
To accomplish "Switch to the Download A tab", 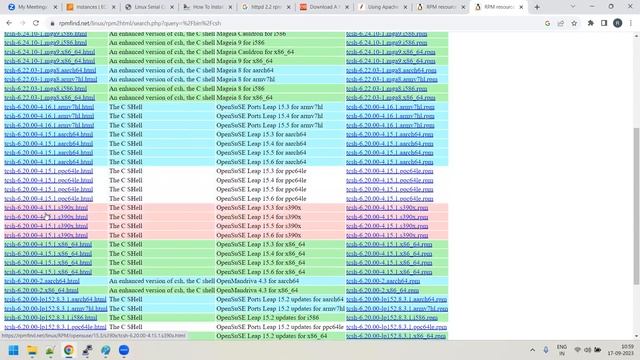I will click(323, 7).
